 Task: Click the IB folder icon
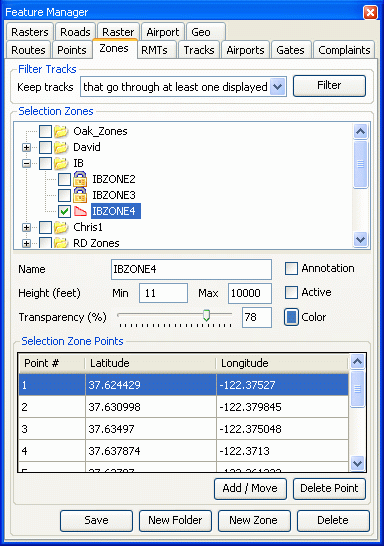(61, 163)
